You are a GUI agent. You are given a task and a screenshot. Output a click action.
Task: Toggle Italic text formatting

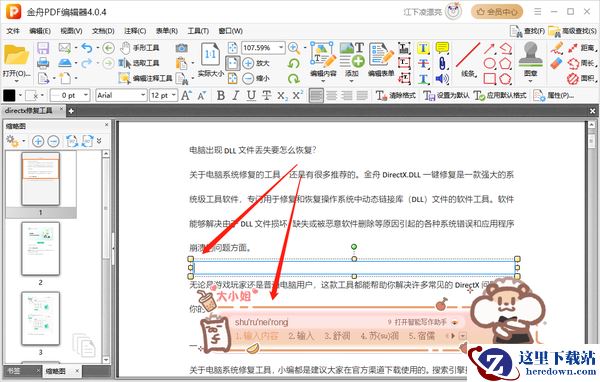(x=236, y=95)
